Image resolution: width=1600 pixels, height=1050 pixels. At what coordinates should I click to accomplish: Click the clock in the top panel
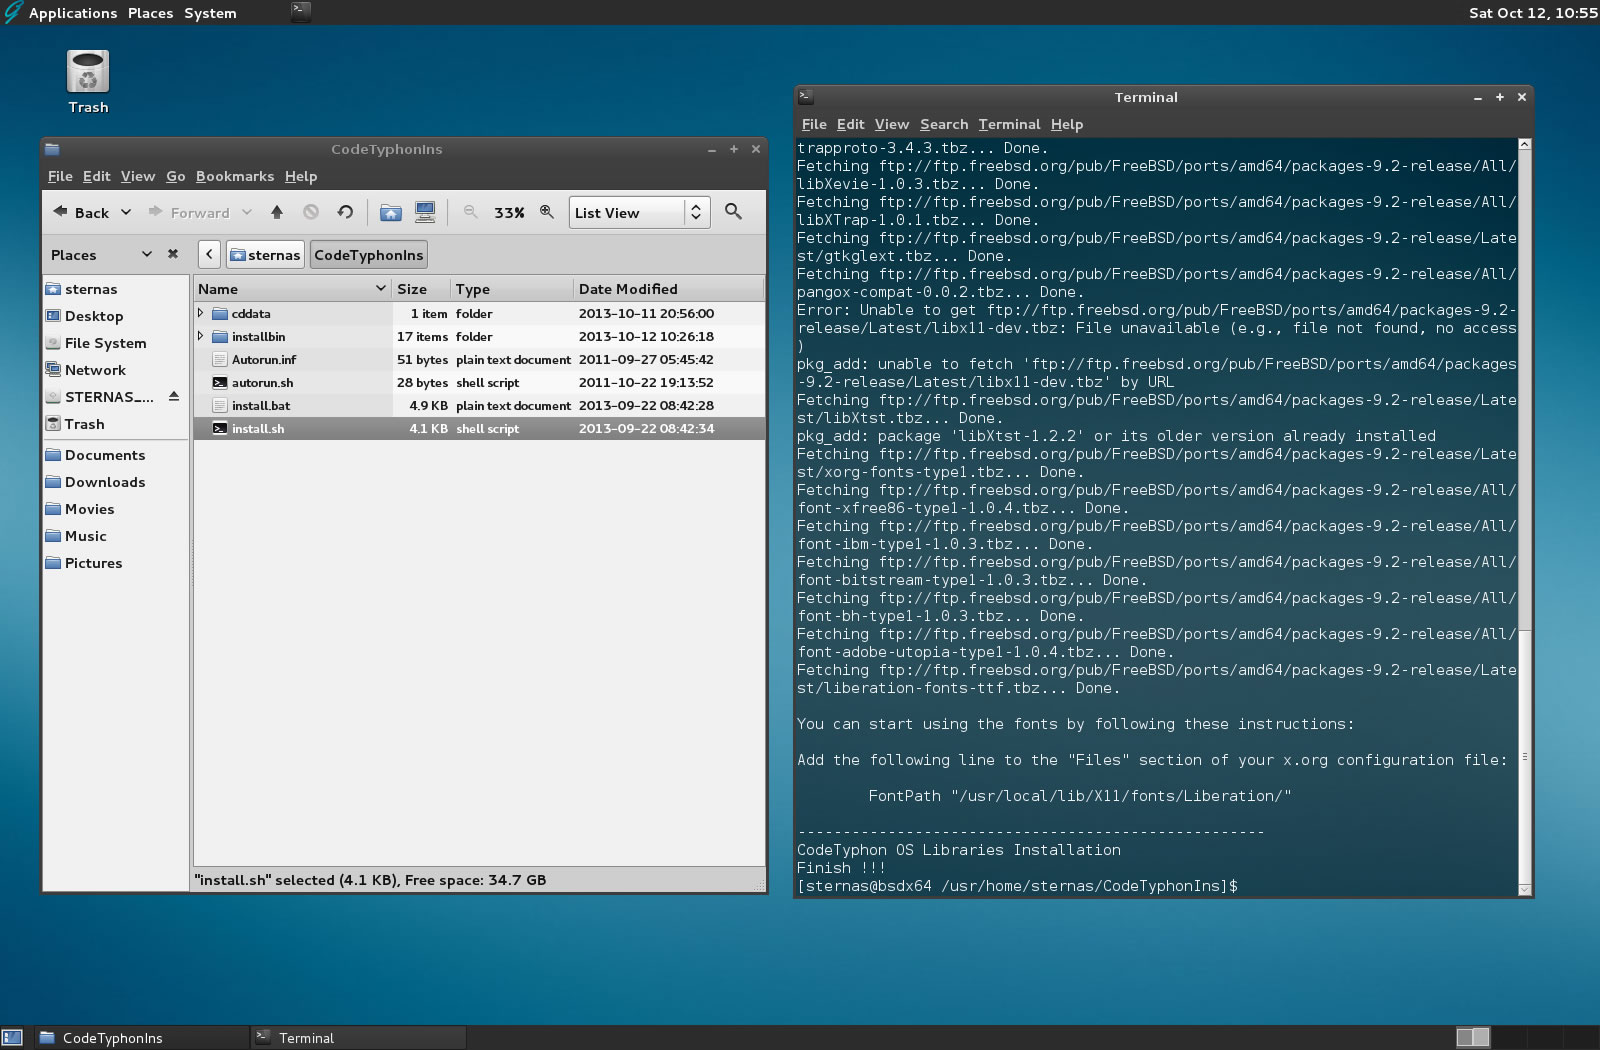(1533, 13)
